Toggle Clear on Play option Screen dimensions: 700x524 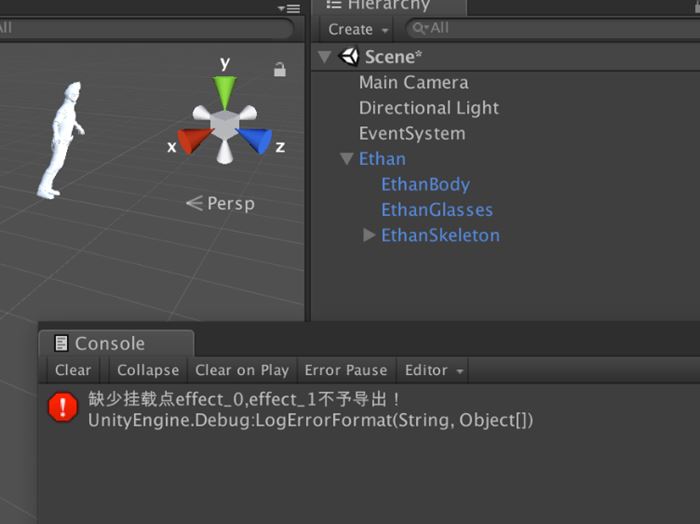point(242,370)
